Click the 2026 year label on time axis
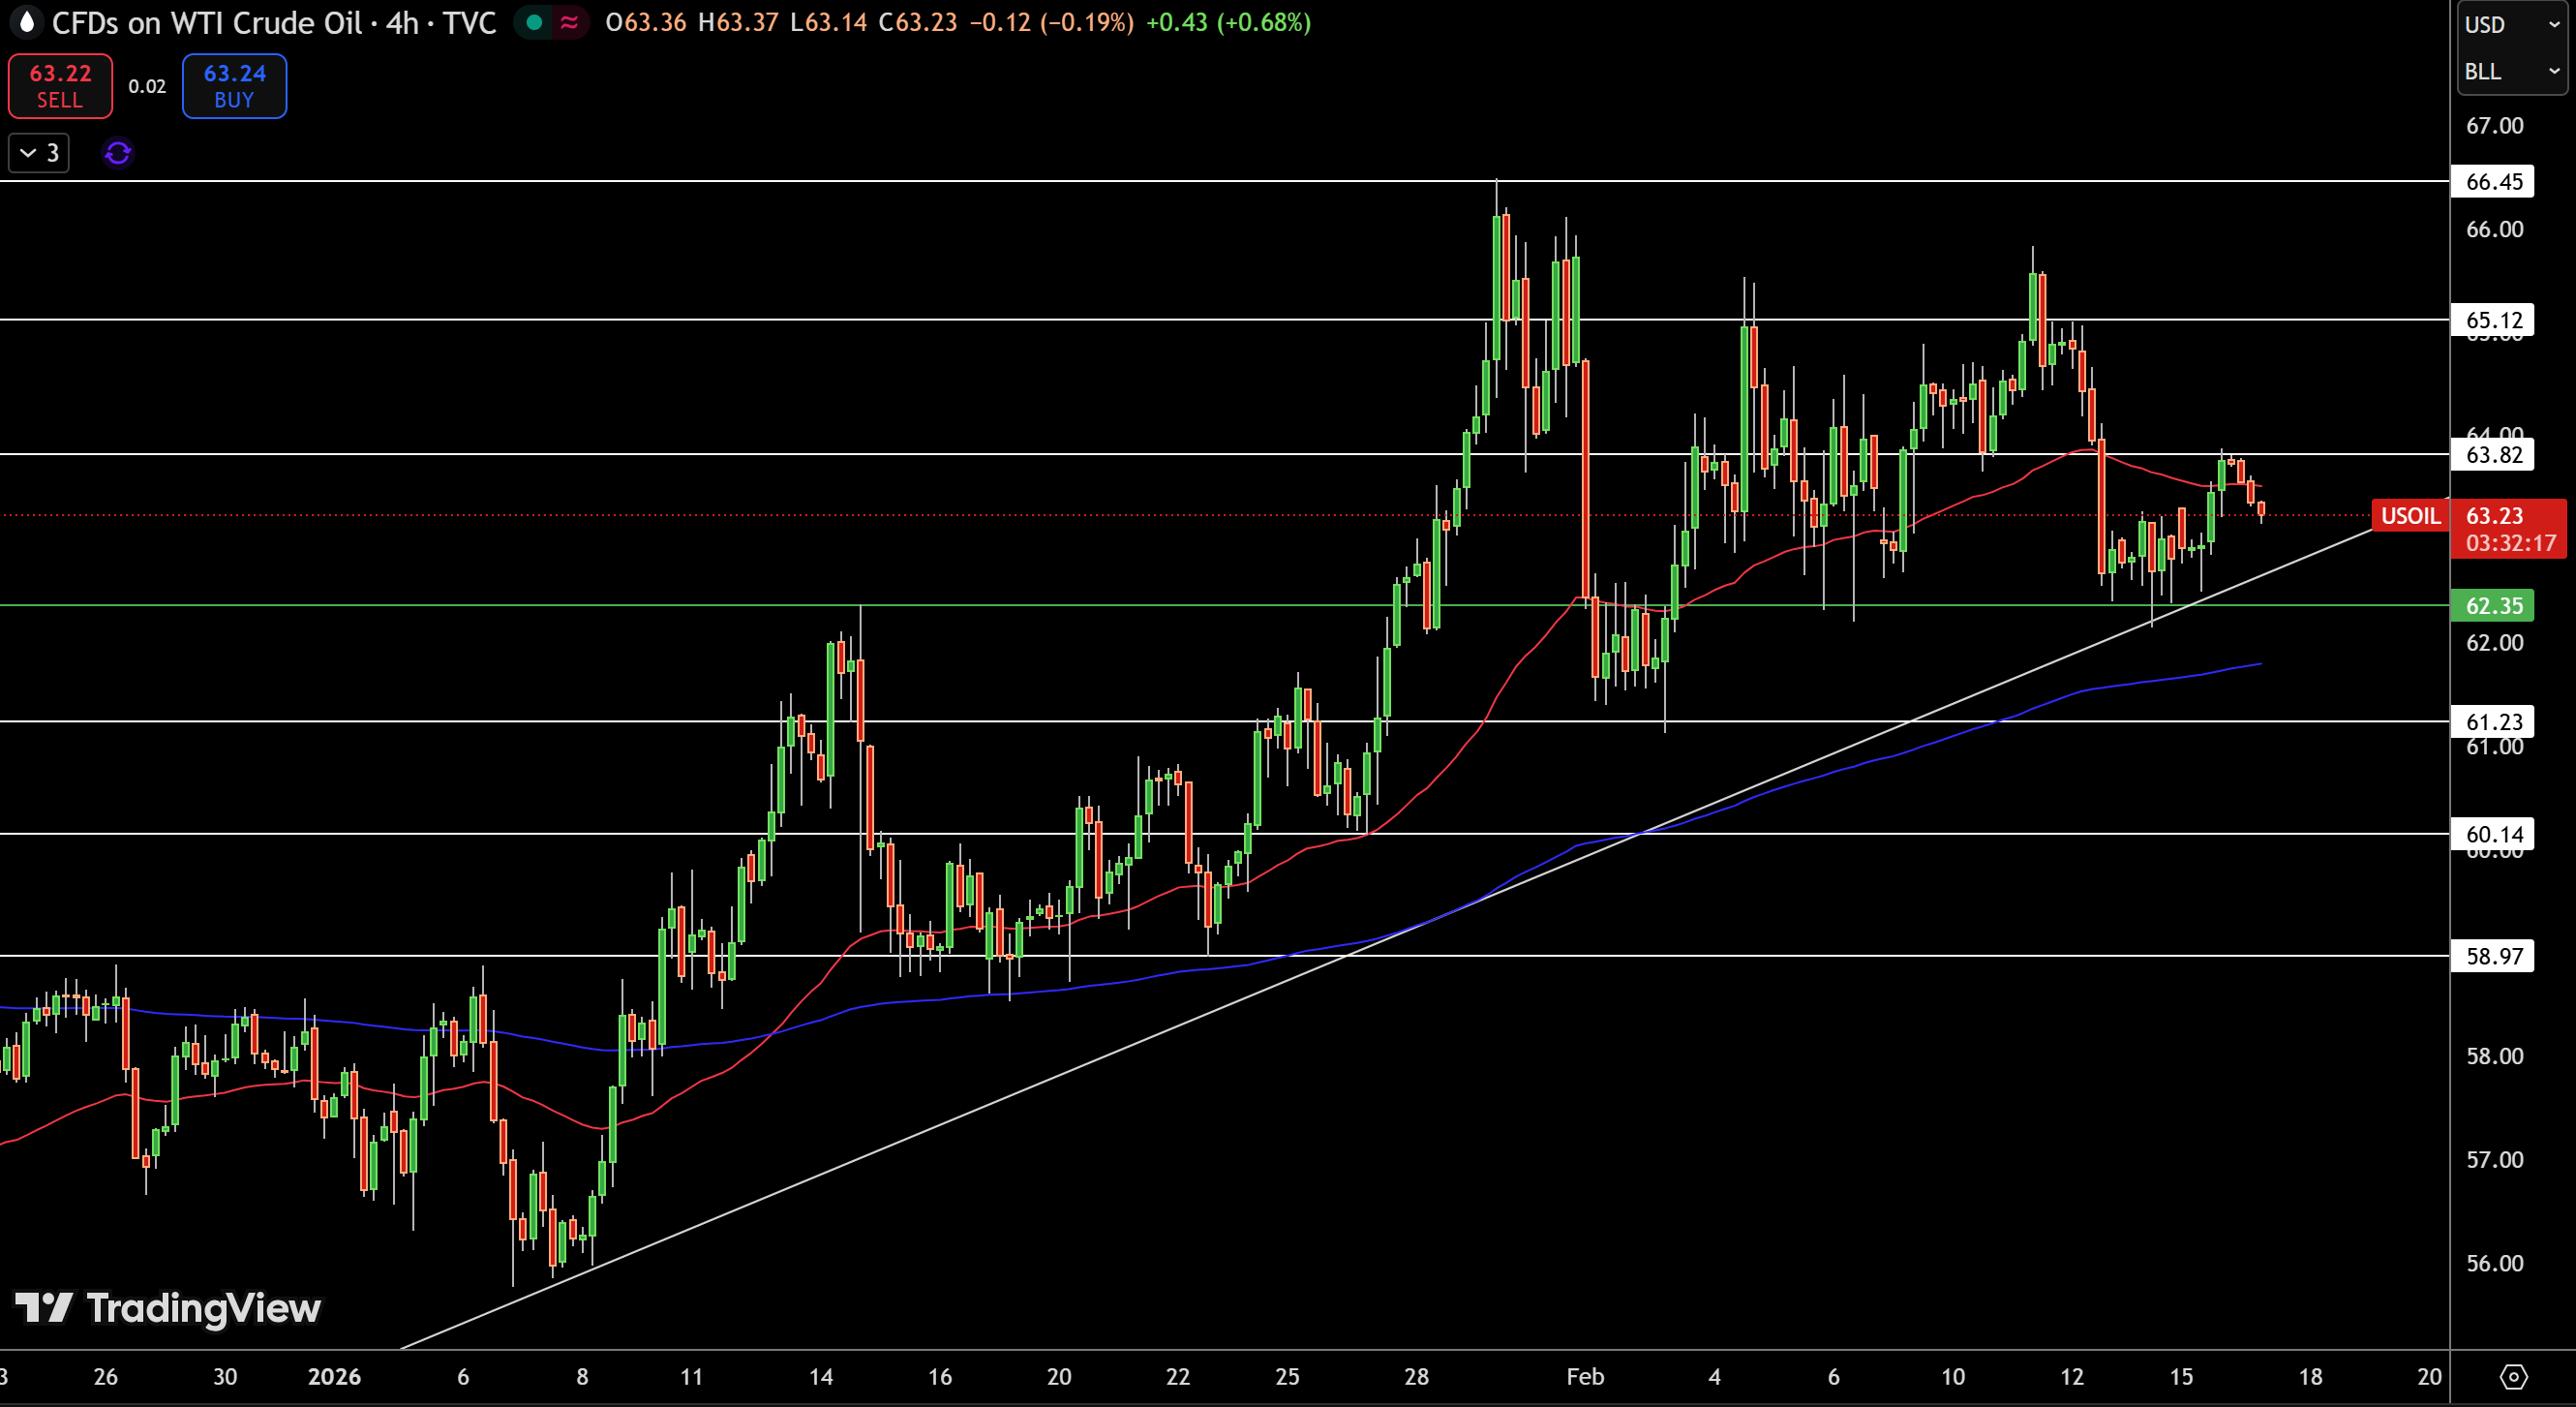Image resolution: width=2576 pixels, height=1407 pixels. click(x=334, y=1377)
